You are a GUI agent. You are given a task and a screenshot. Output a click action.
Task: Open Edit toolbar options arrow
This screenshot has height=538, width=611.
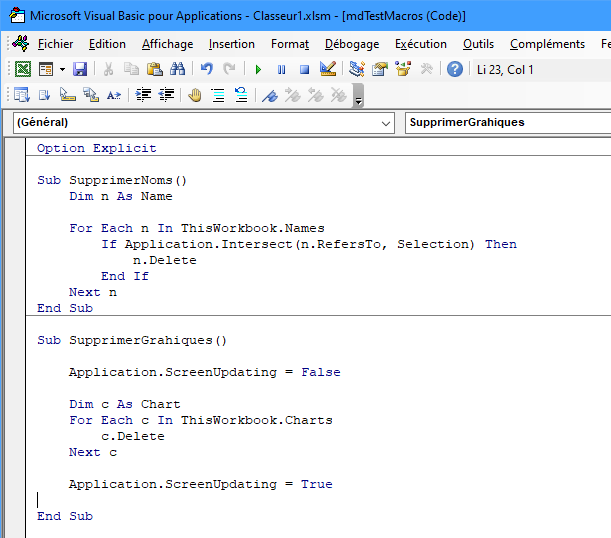coord(358,95)
